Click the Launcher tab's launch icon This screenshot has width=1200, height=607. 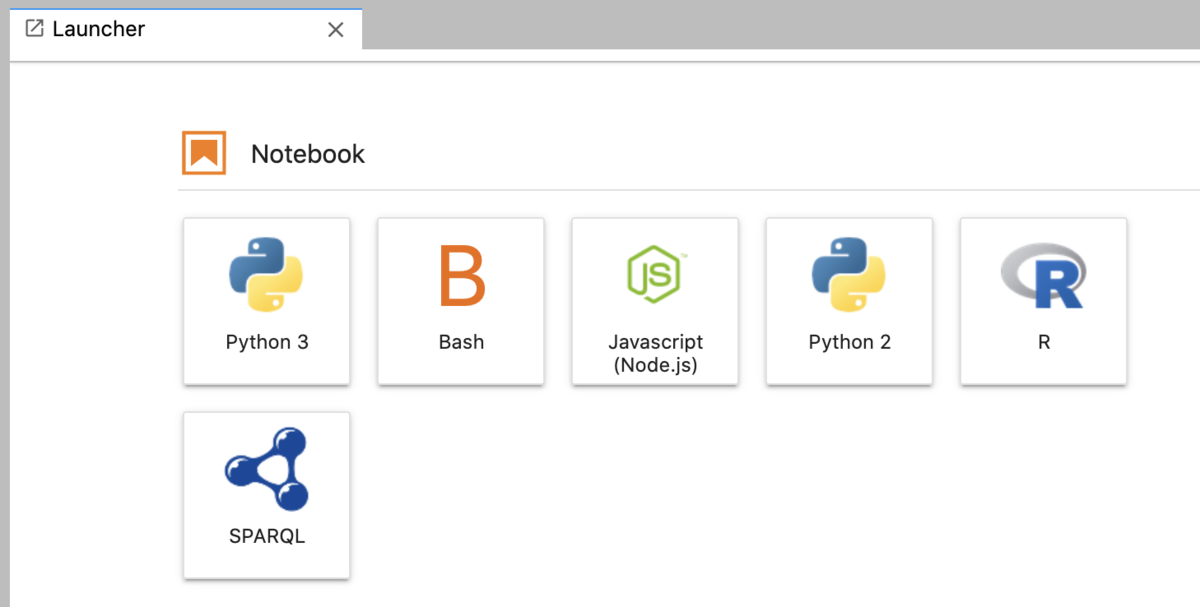[34, 29]
